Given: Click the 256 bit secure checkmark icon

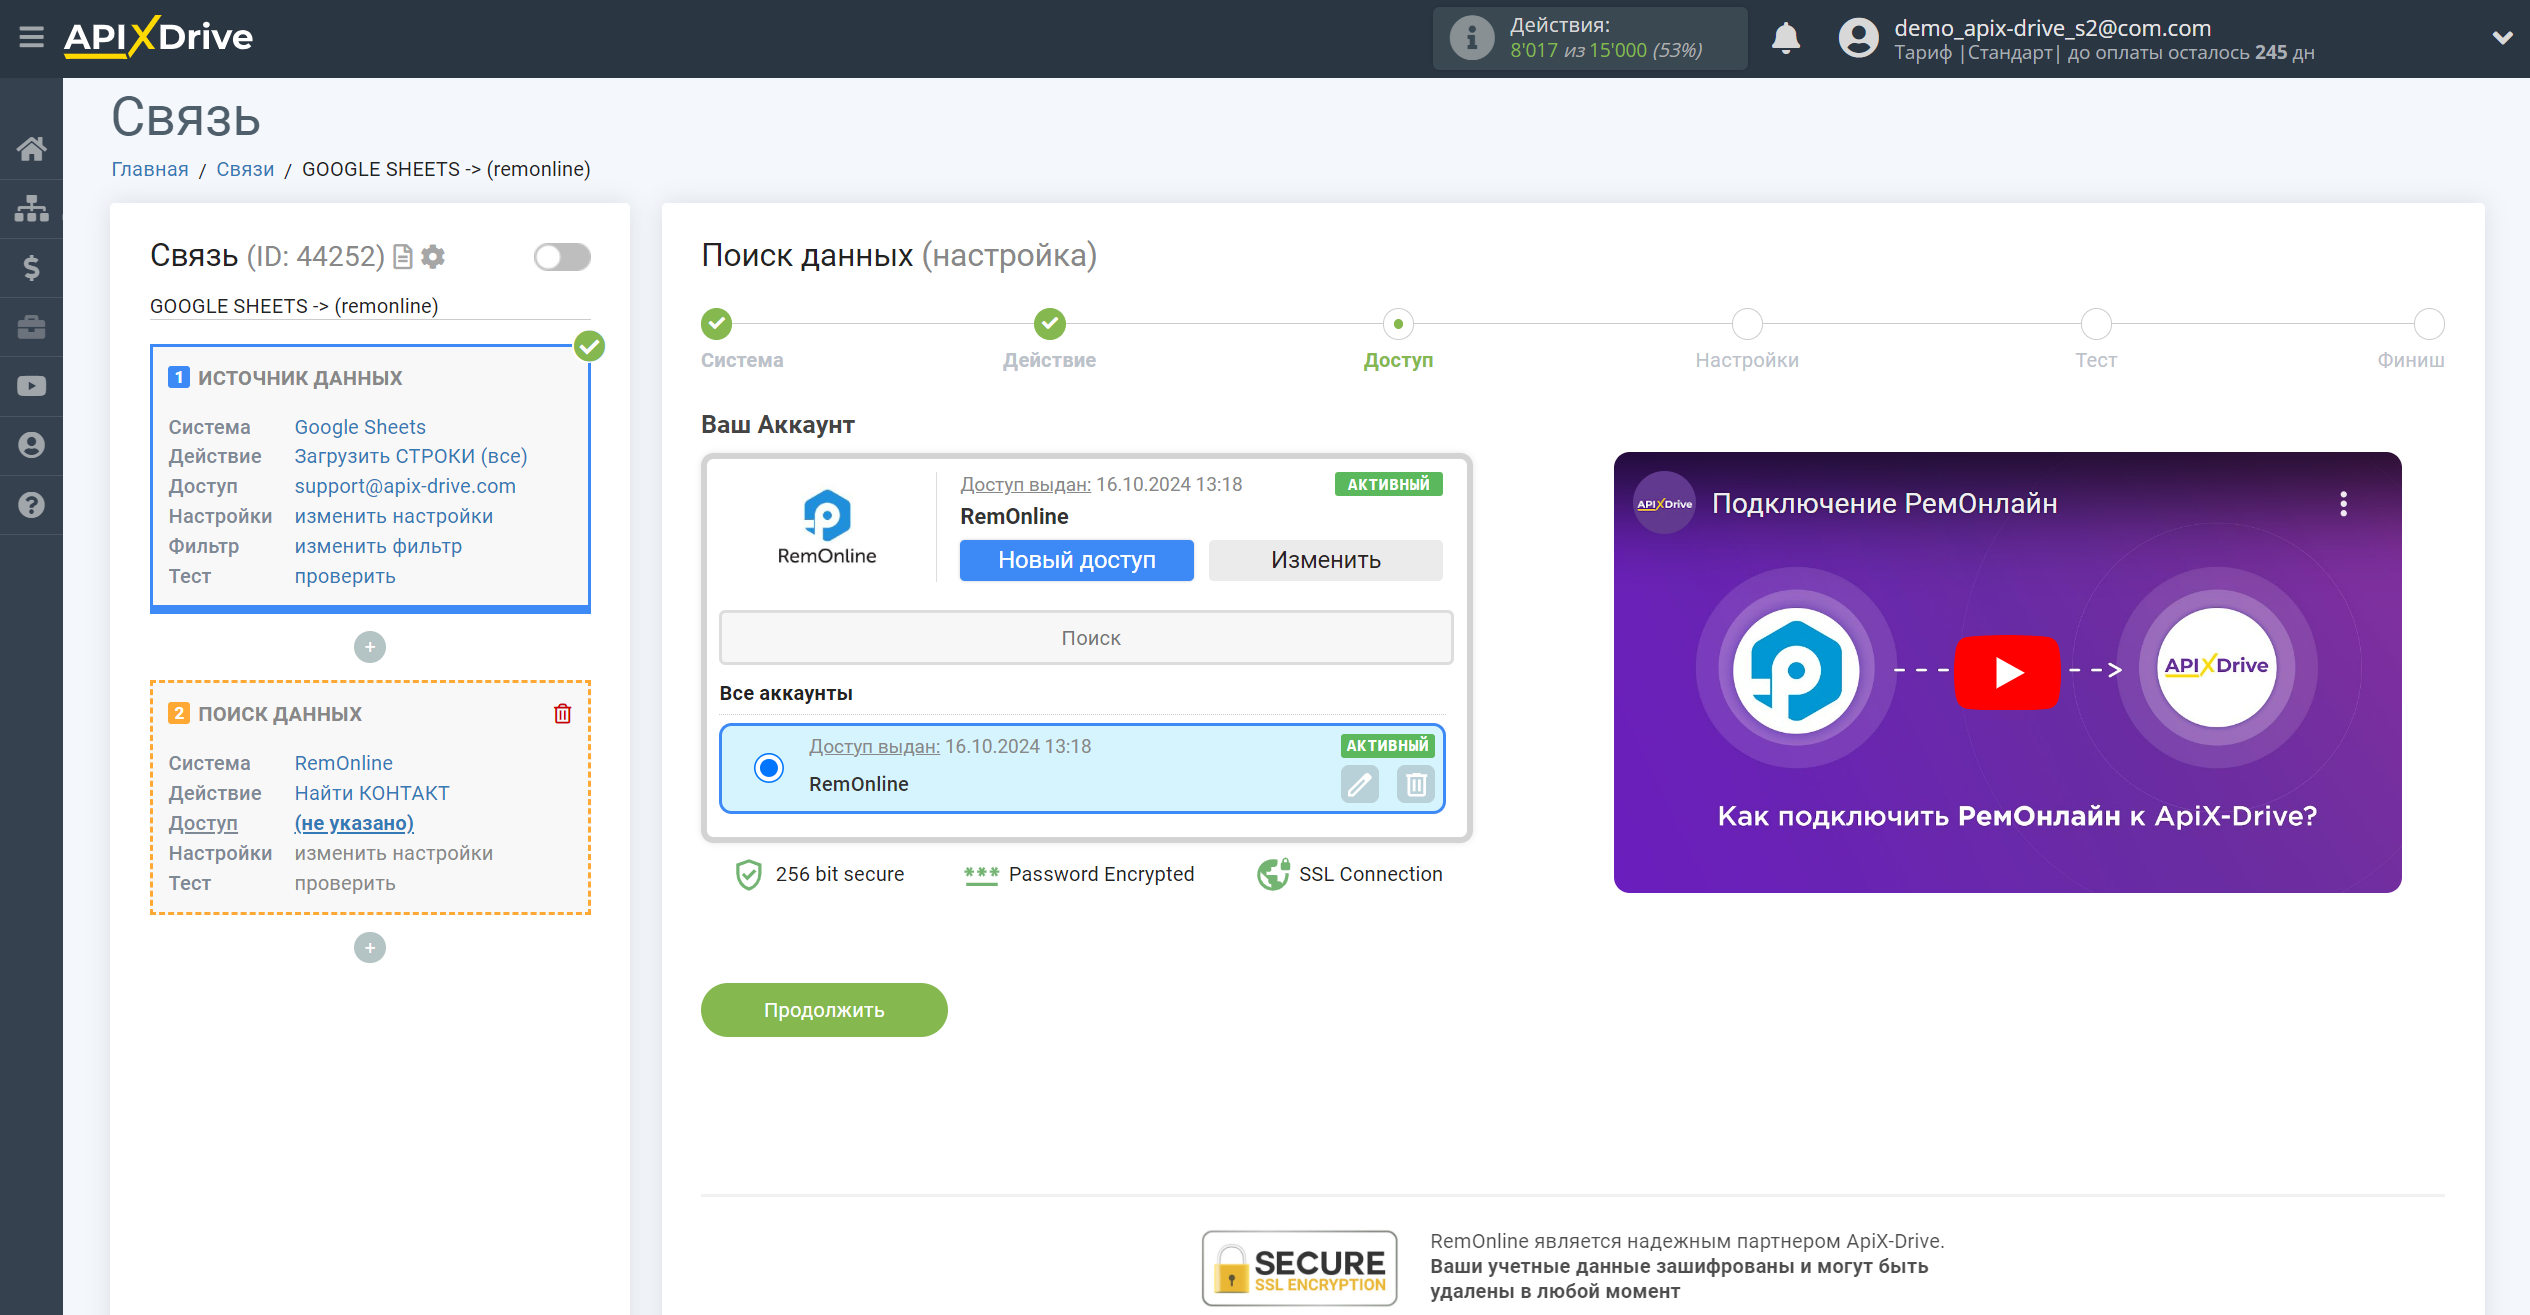Looking at the screenshot, I should (750, 872).
